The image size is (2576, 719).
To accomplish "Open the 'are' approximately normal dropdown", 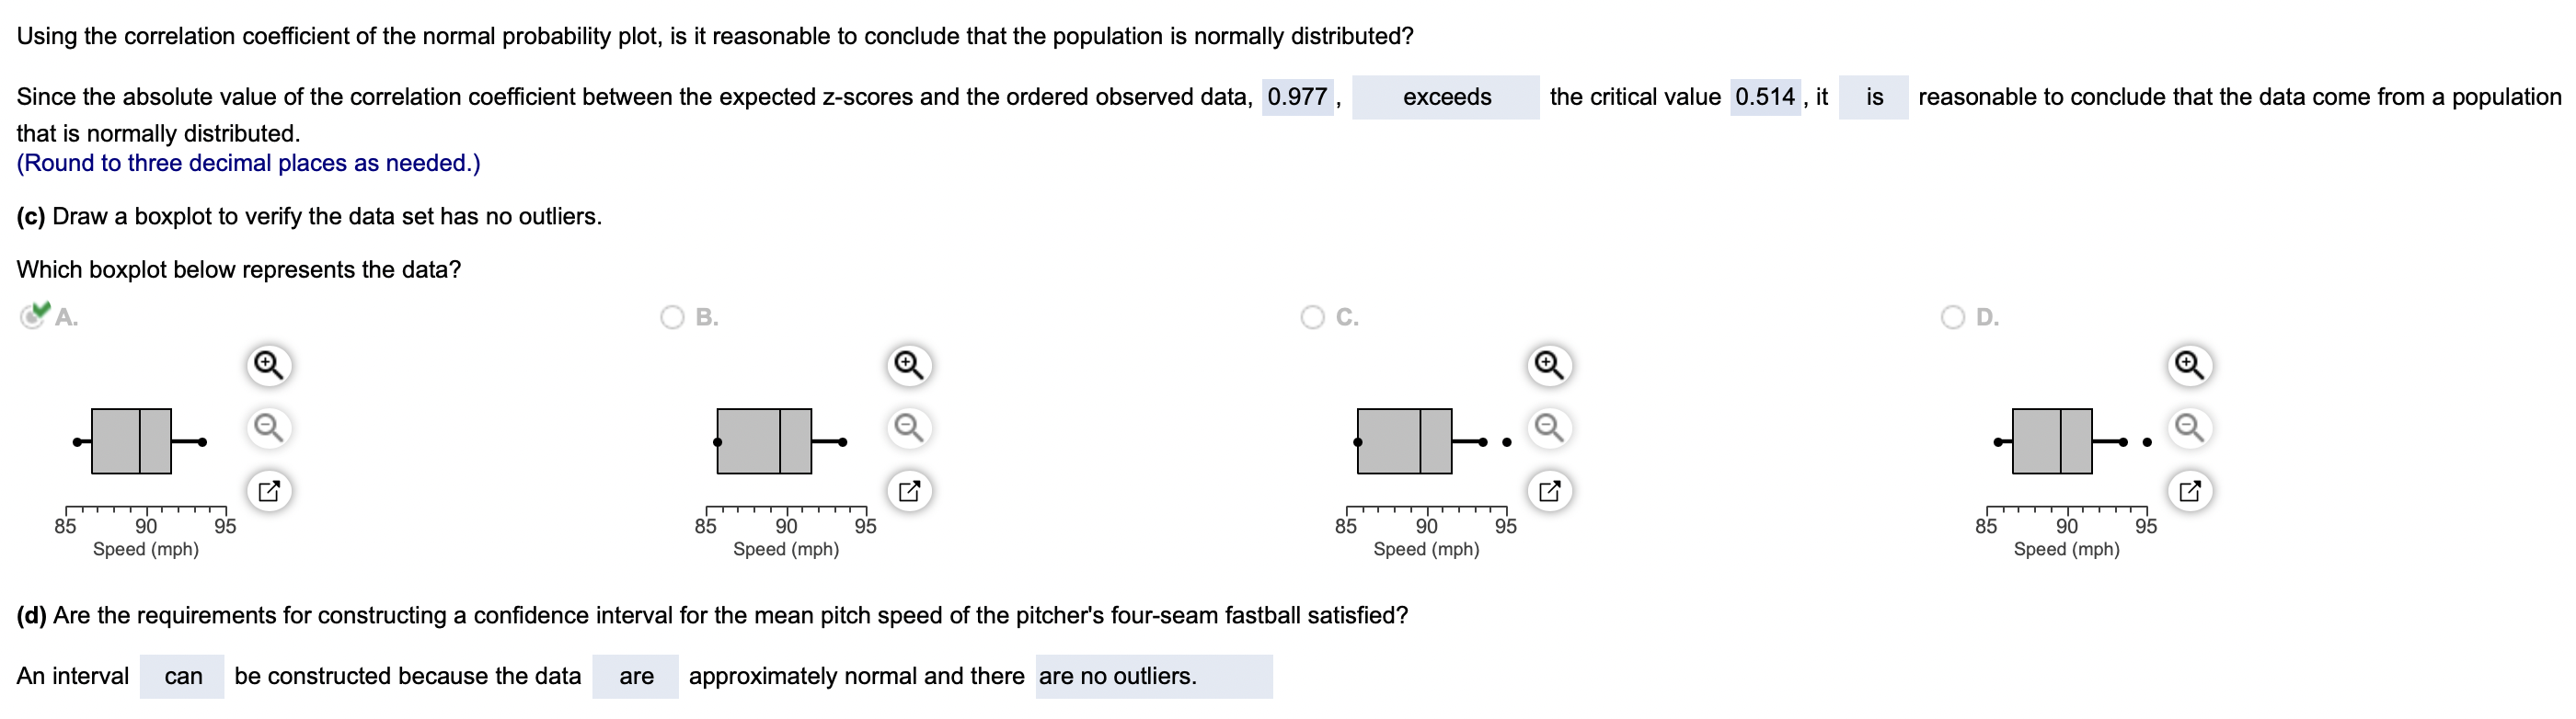I will click(x=635, y=676).
